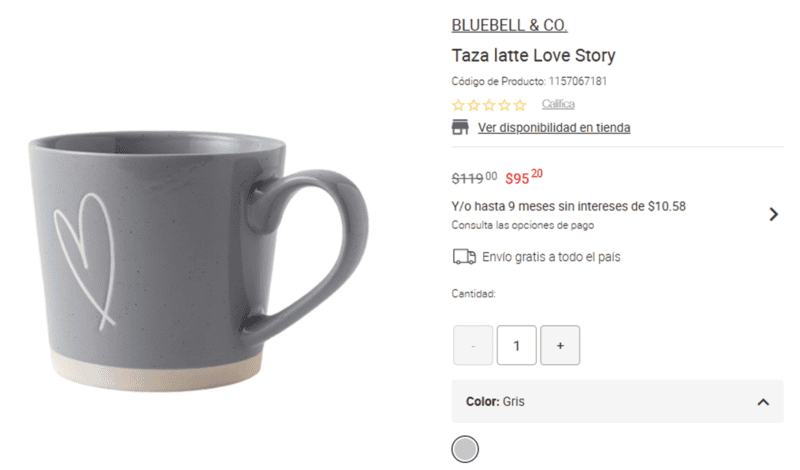The image size is (800, 470).
Task: Rate the product with first star
Action: coord(459,105)
